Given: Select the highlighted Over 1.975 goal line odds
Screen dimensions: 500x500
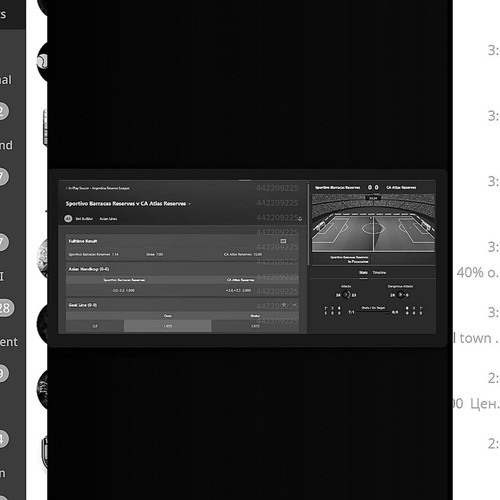Looking at the screenshot, I should 167,326.
